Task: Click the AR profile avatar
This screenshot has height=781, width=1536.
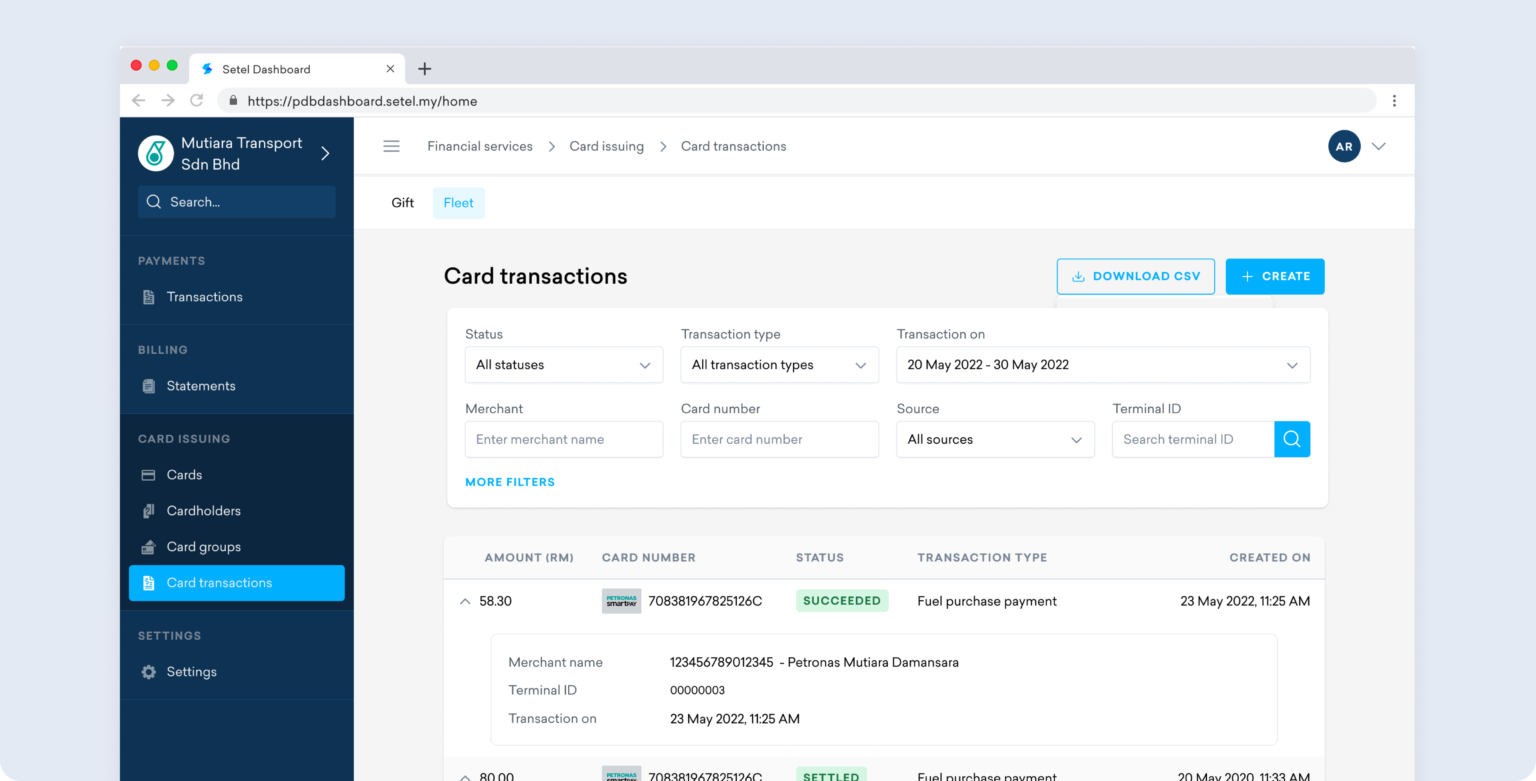Action: click(x=1344, y=146)
